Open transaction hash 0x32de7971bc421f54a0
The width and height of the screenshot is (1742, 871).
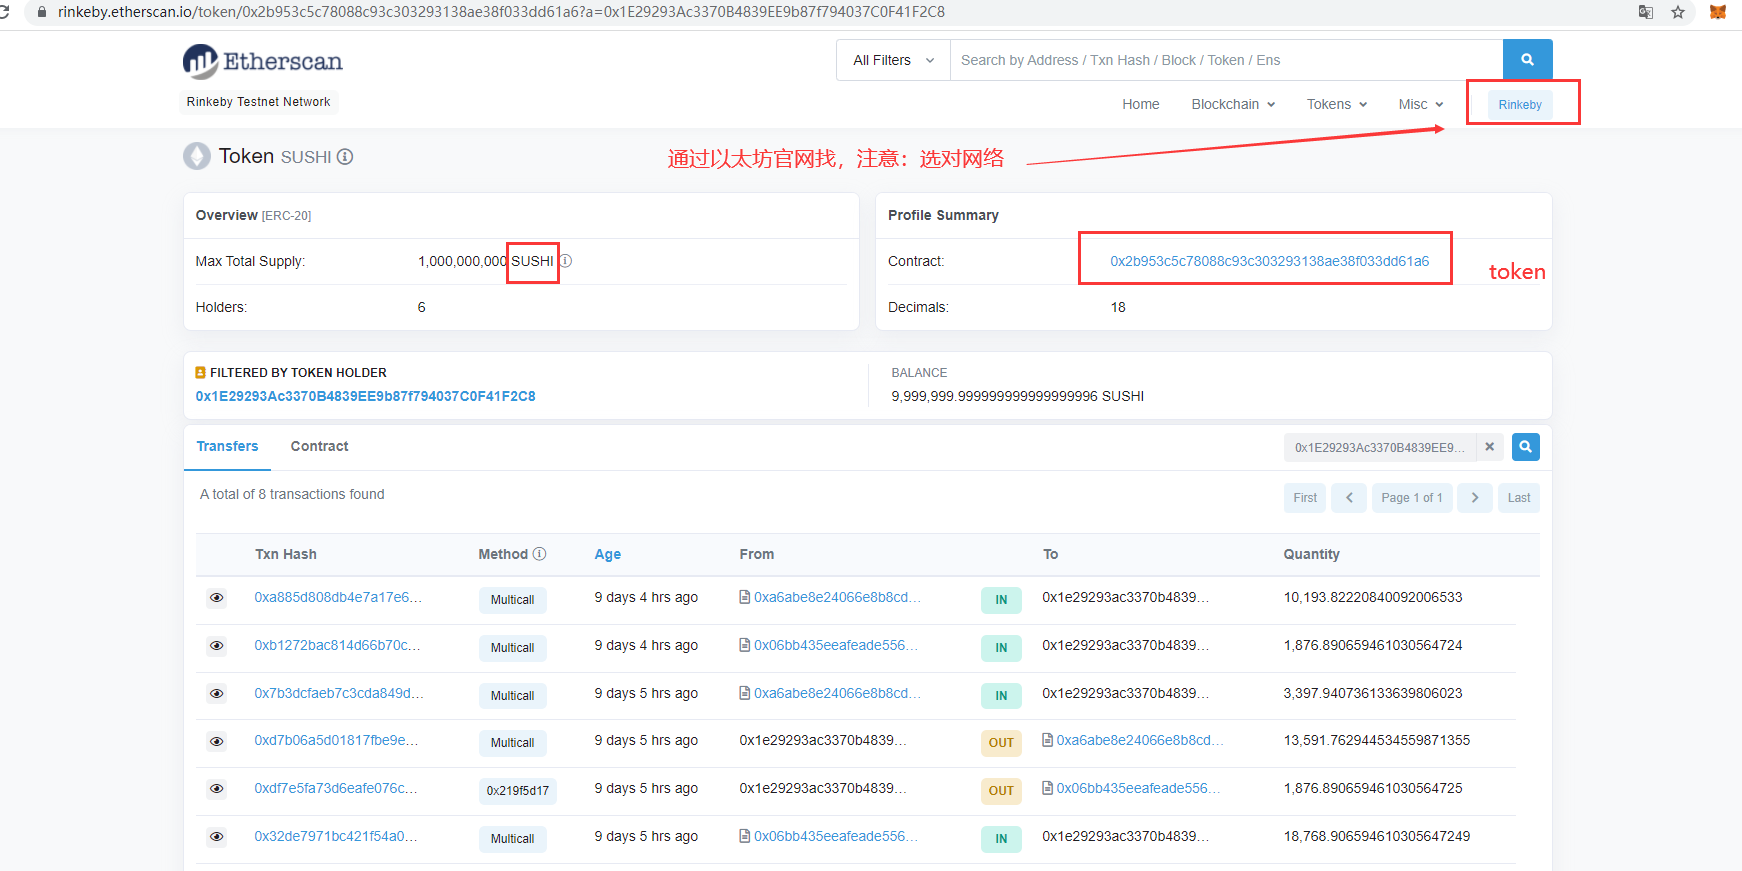pyautogui.click(x=336, y=836)
